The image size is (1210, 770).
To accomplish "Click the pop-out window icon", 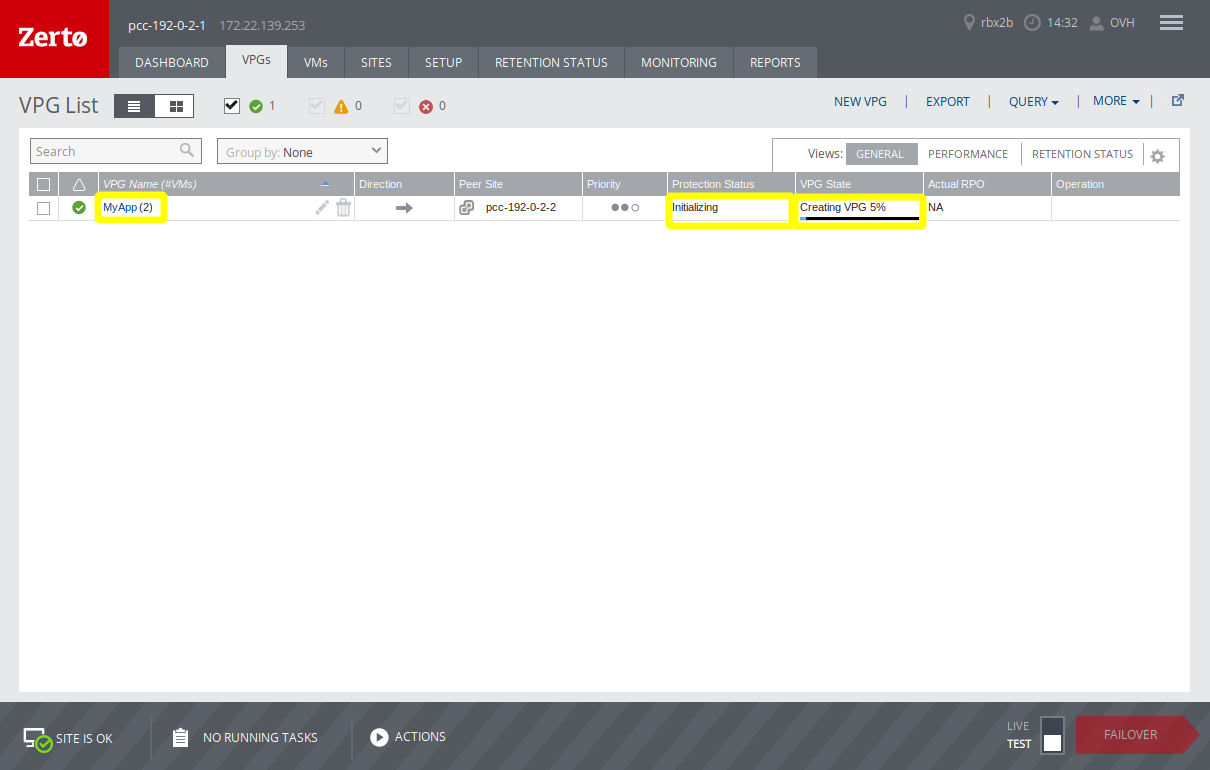I will [1177, 101].
